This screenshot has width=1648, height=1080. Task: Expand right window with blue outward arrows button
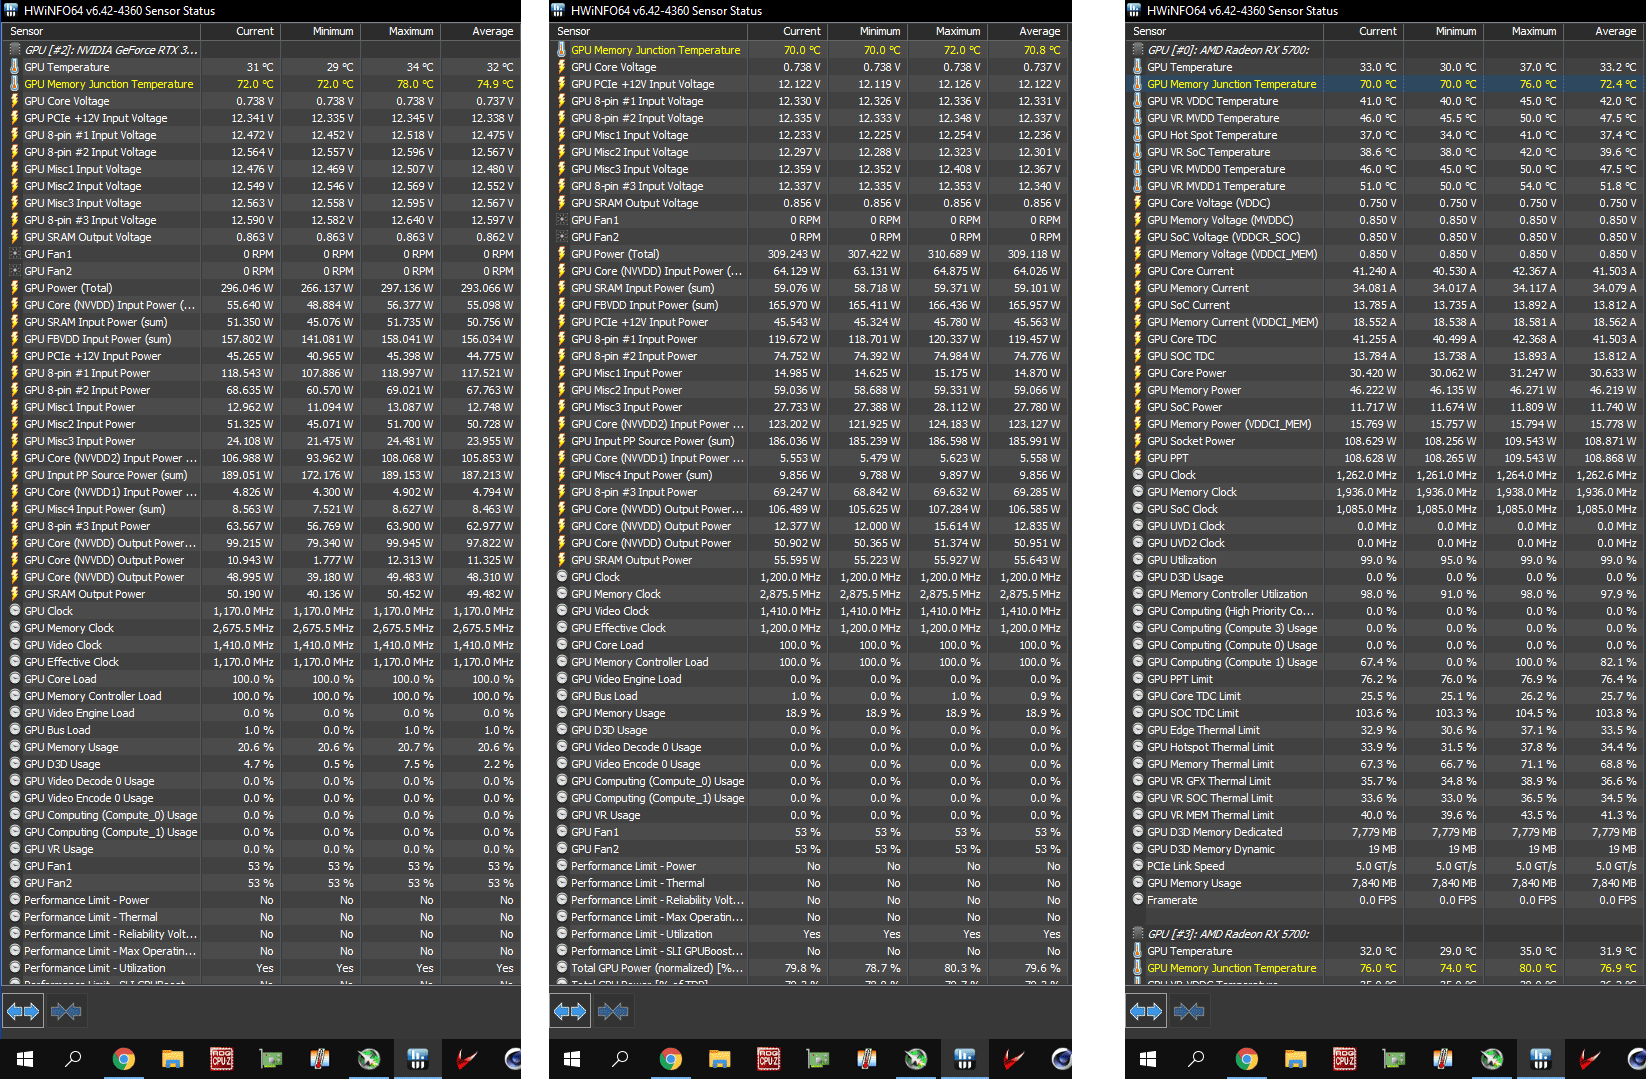point(1146,1011)
